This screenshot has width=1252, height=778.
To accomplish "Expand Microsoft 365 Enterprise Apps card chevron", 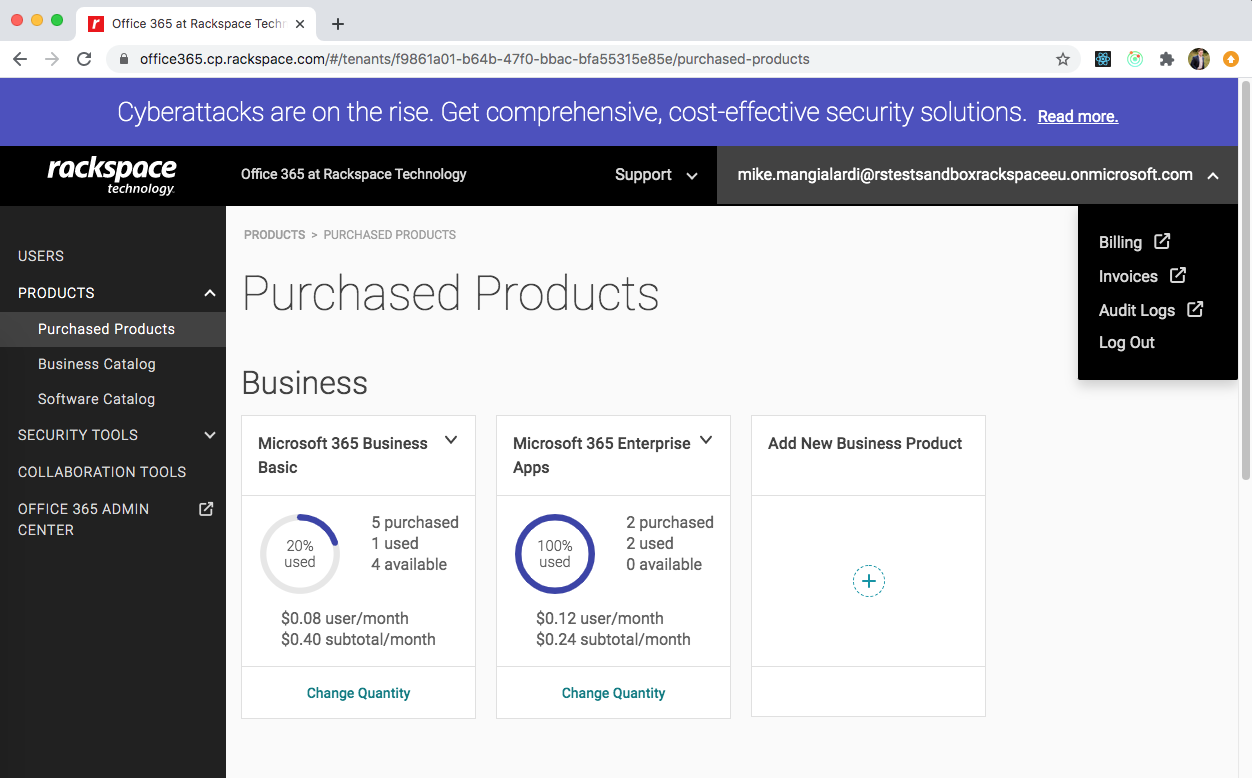I will (706, 441).
